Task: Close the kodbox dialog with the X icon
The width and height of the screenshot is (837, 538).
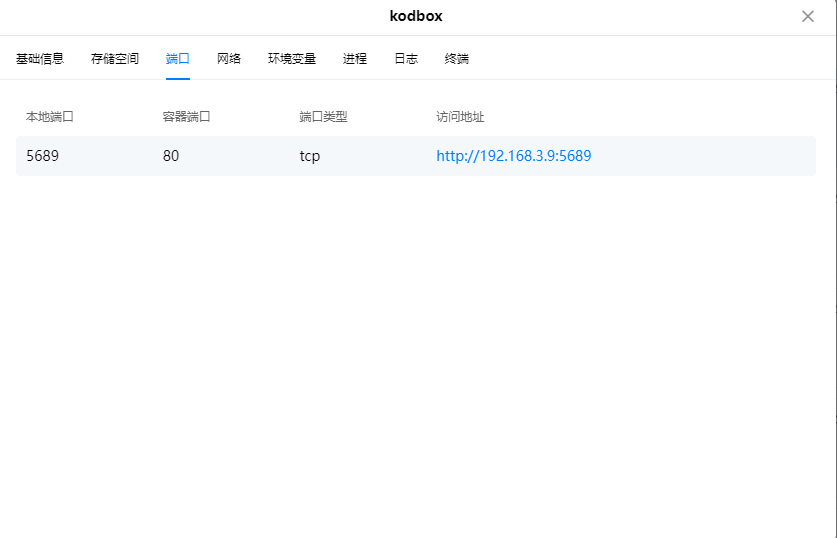Action: [808, 16]
